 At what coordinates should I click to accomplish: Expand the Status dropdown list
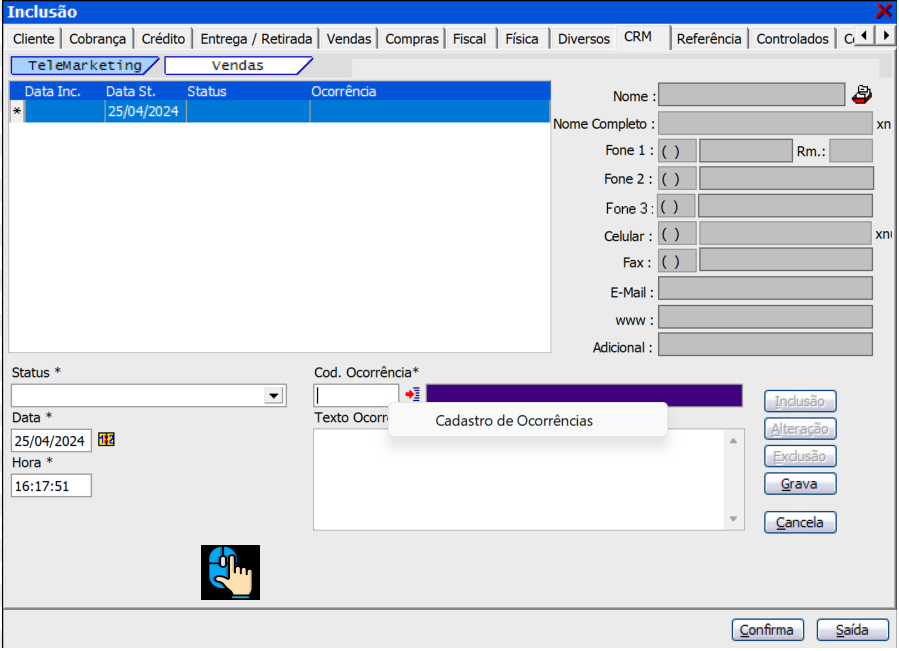273,396
